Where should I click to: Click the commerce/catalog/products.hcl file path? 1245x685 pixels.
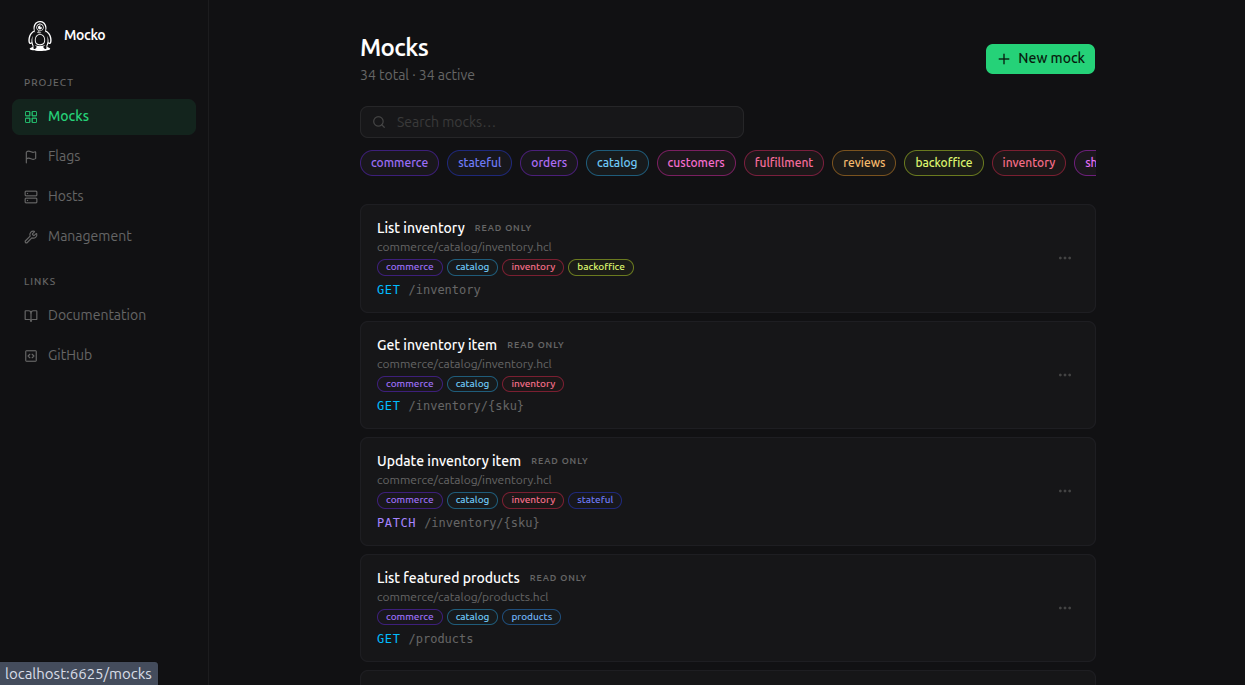[464, 597]
